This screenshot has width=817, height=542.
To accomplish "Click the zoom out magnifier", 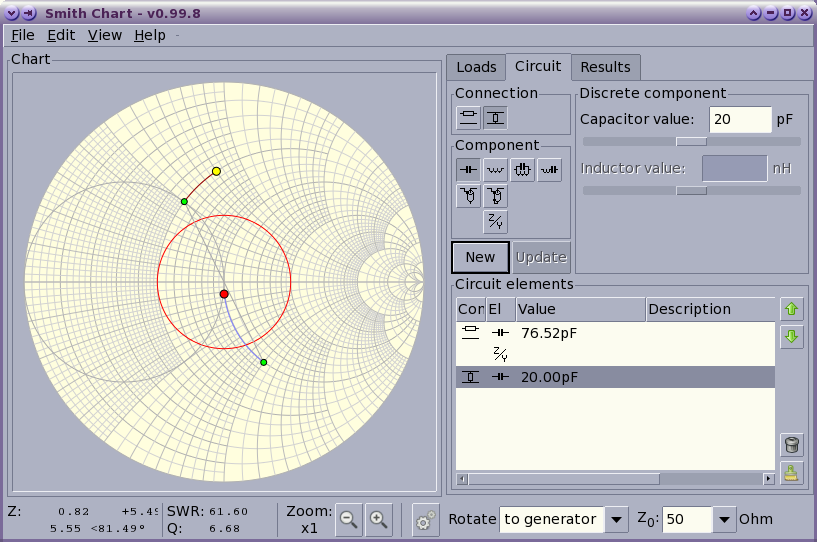I will [x=349, y=519].
